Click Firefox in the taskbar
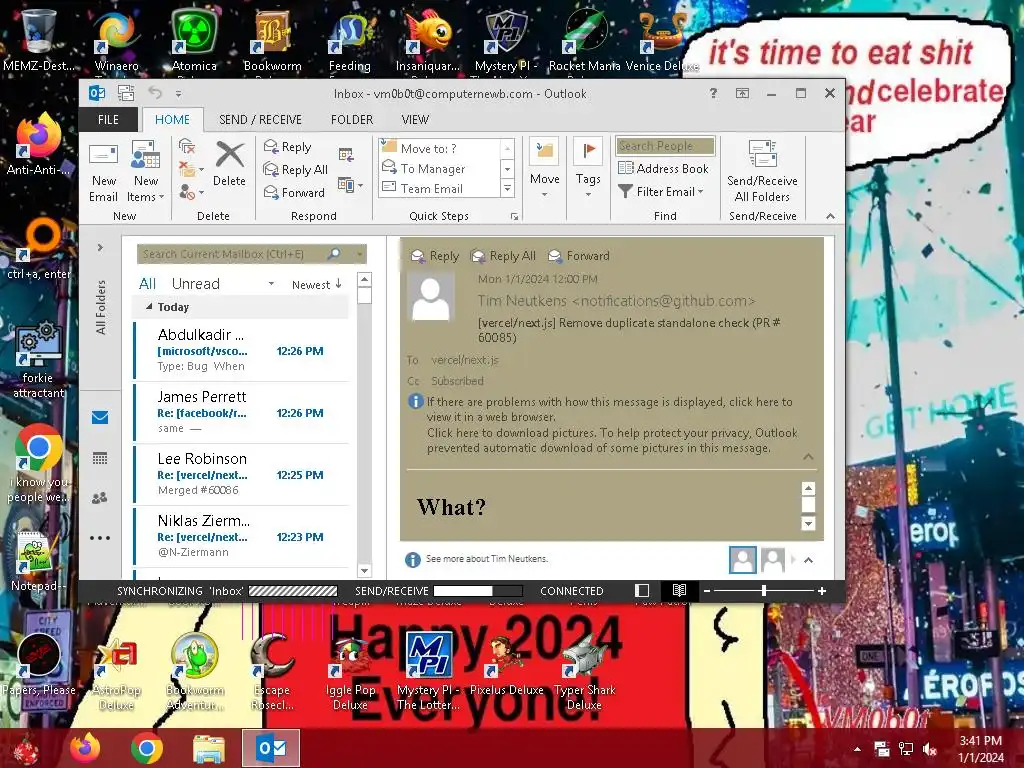 click(x=85, y=748)
